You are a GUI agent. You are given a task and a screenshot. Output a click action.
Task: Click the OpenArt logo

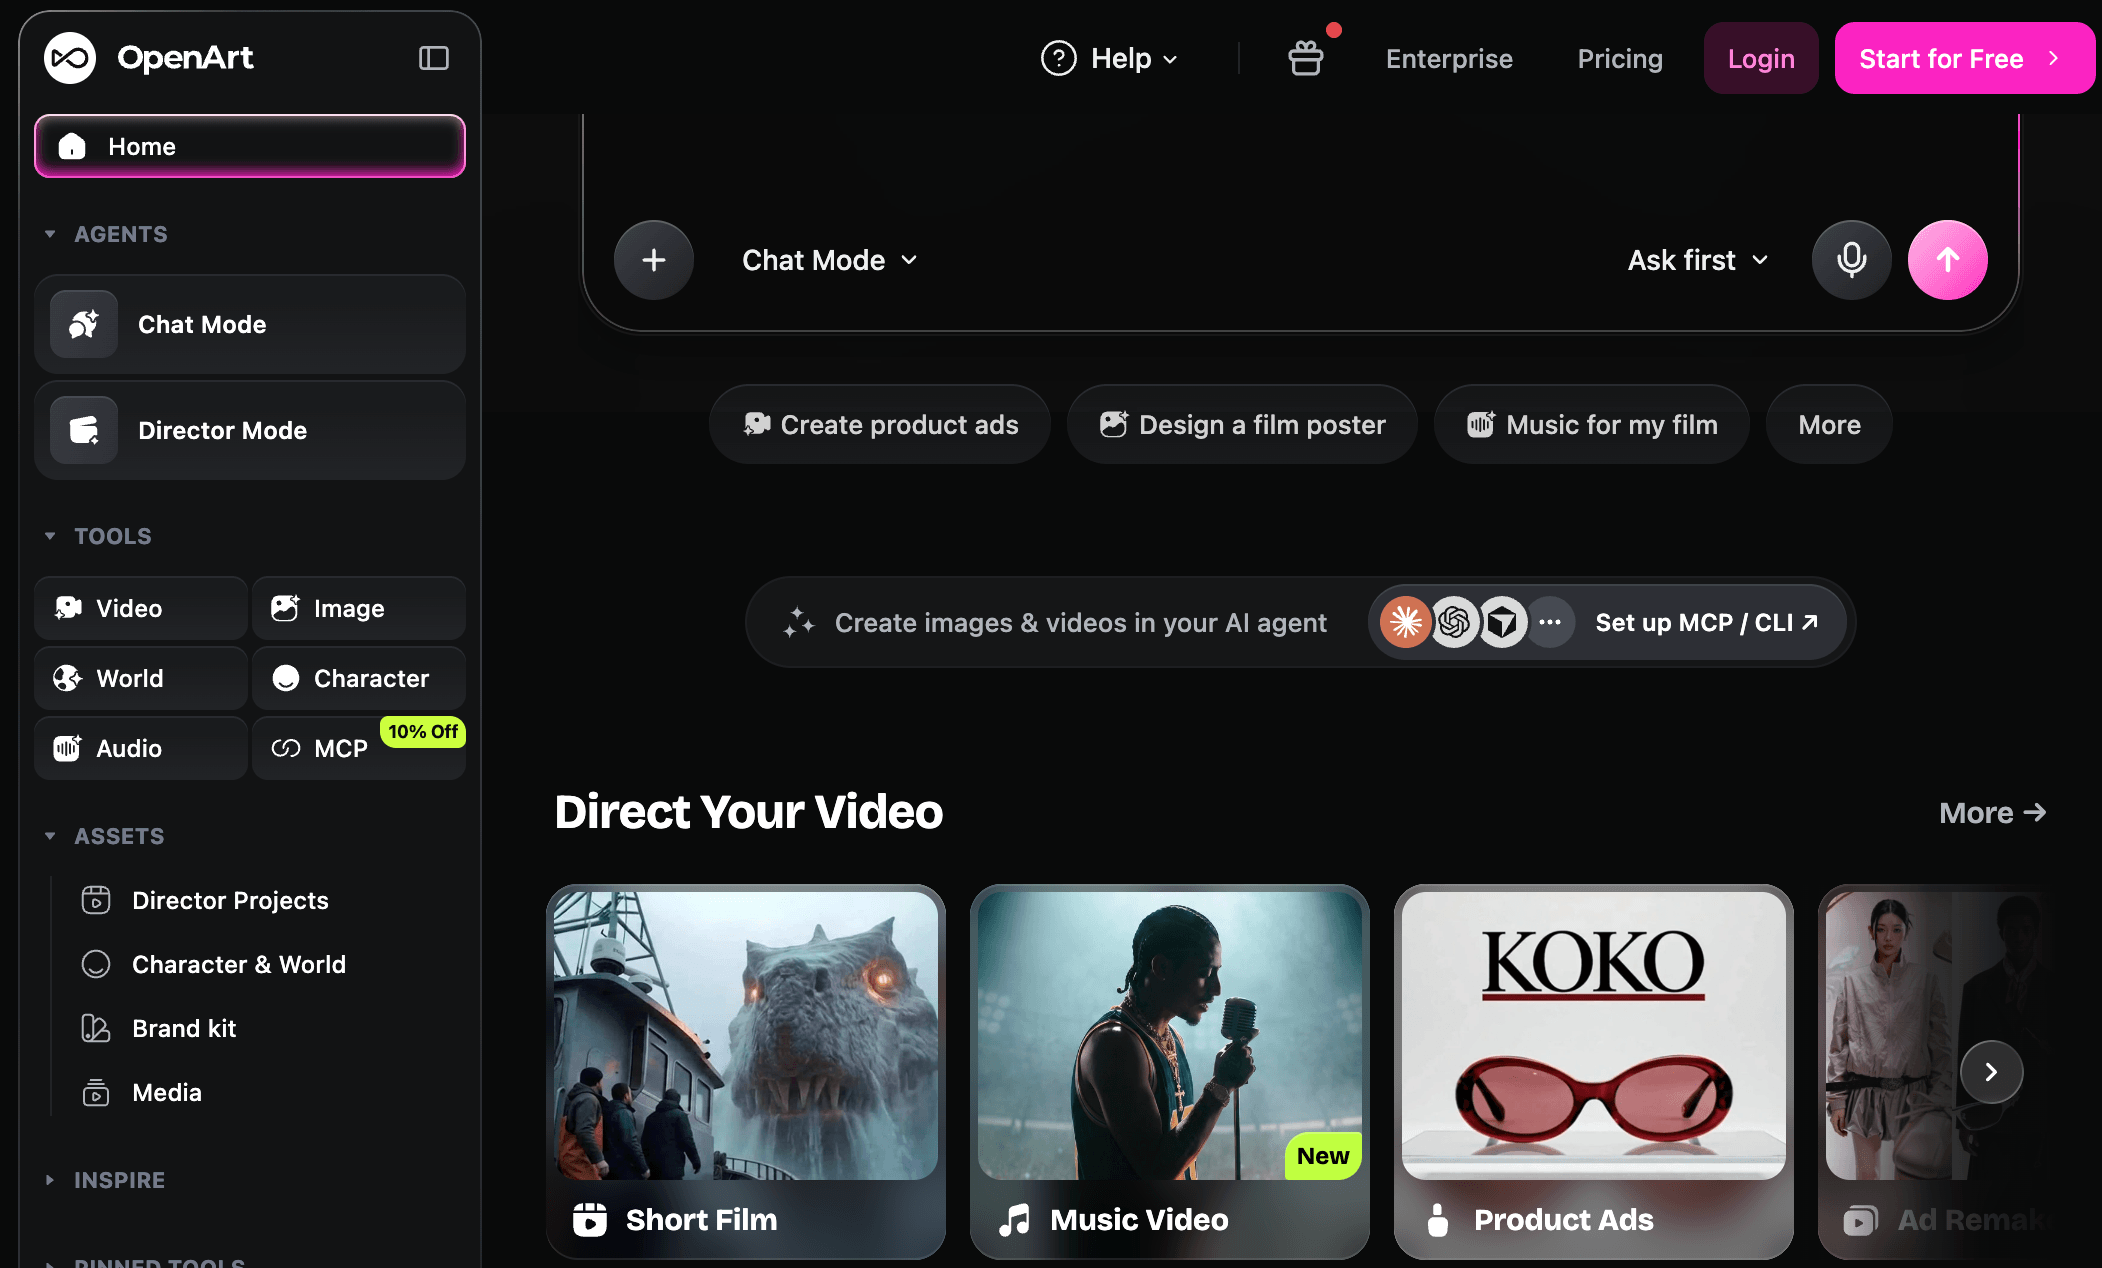[x=149, y=58]
